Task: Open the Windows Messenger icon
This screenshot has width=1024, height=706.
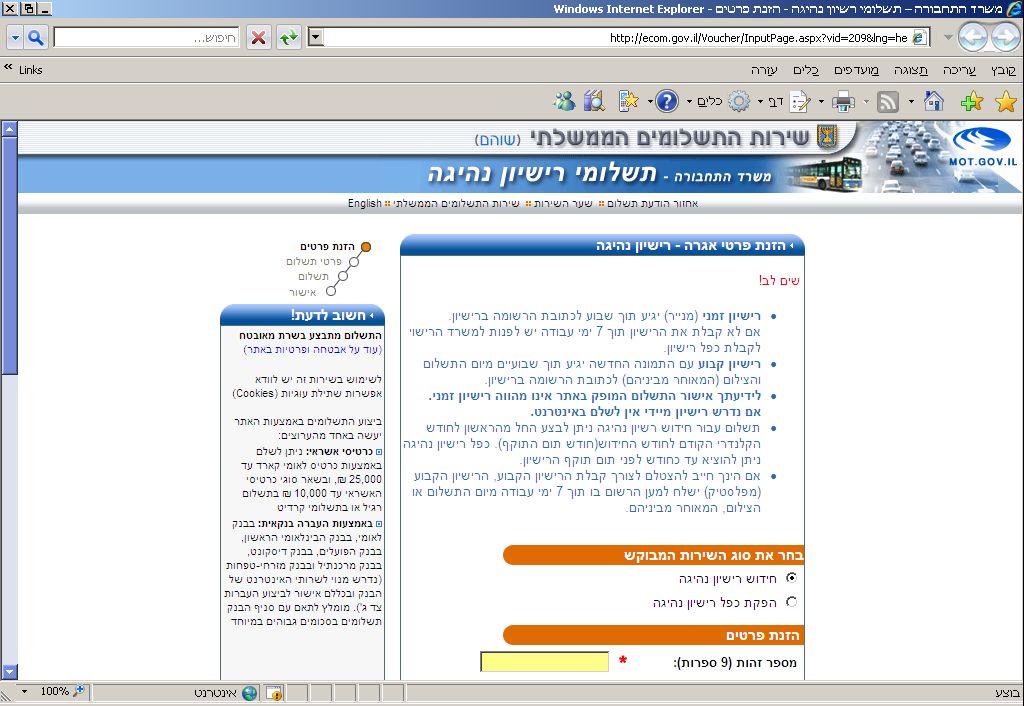Action: [x=564, y=101]
